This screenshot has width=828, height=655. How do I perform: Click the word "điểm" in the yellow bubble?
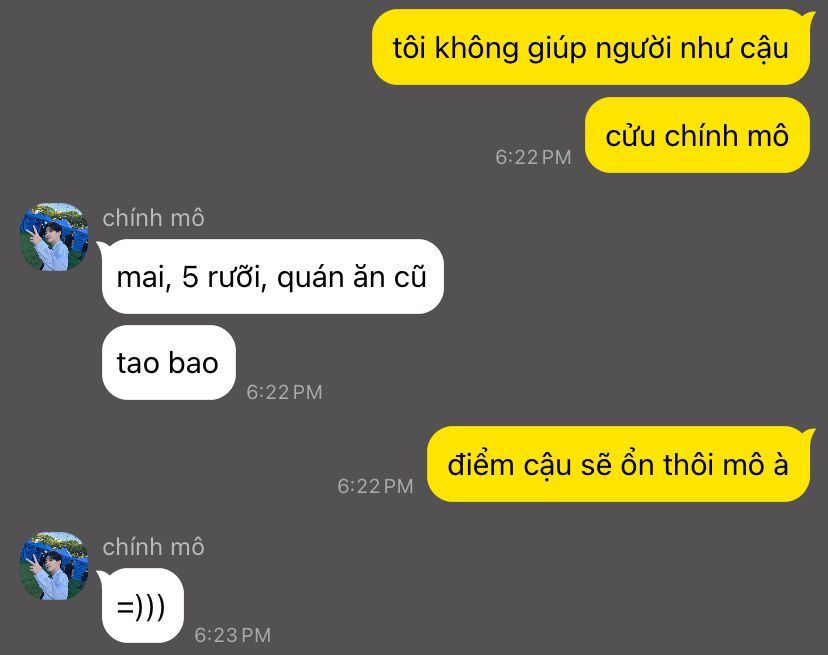[480, 464]
